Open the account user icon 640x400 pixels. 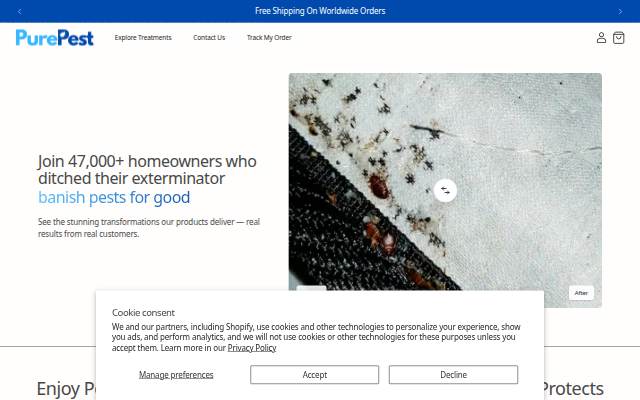(601, 38)
